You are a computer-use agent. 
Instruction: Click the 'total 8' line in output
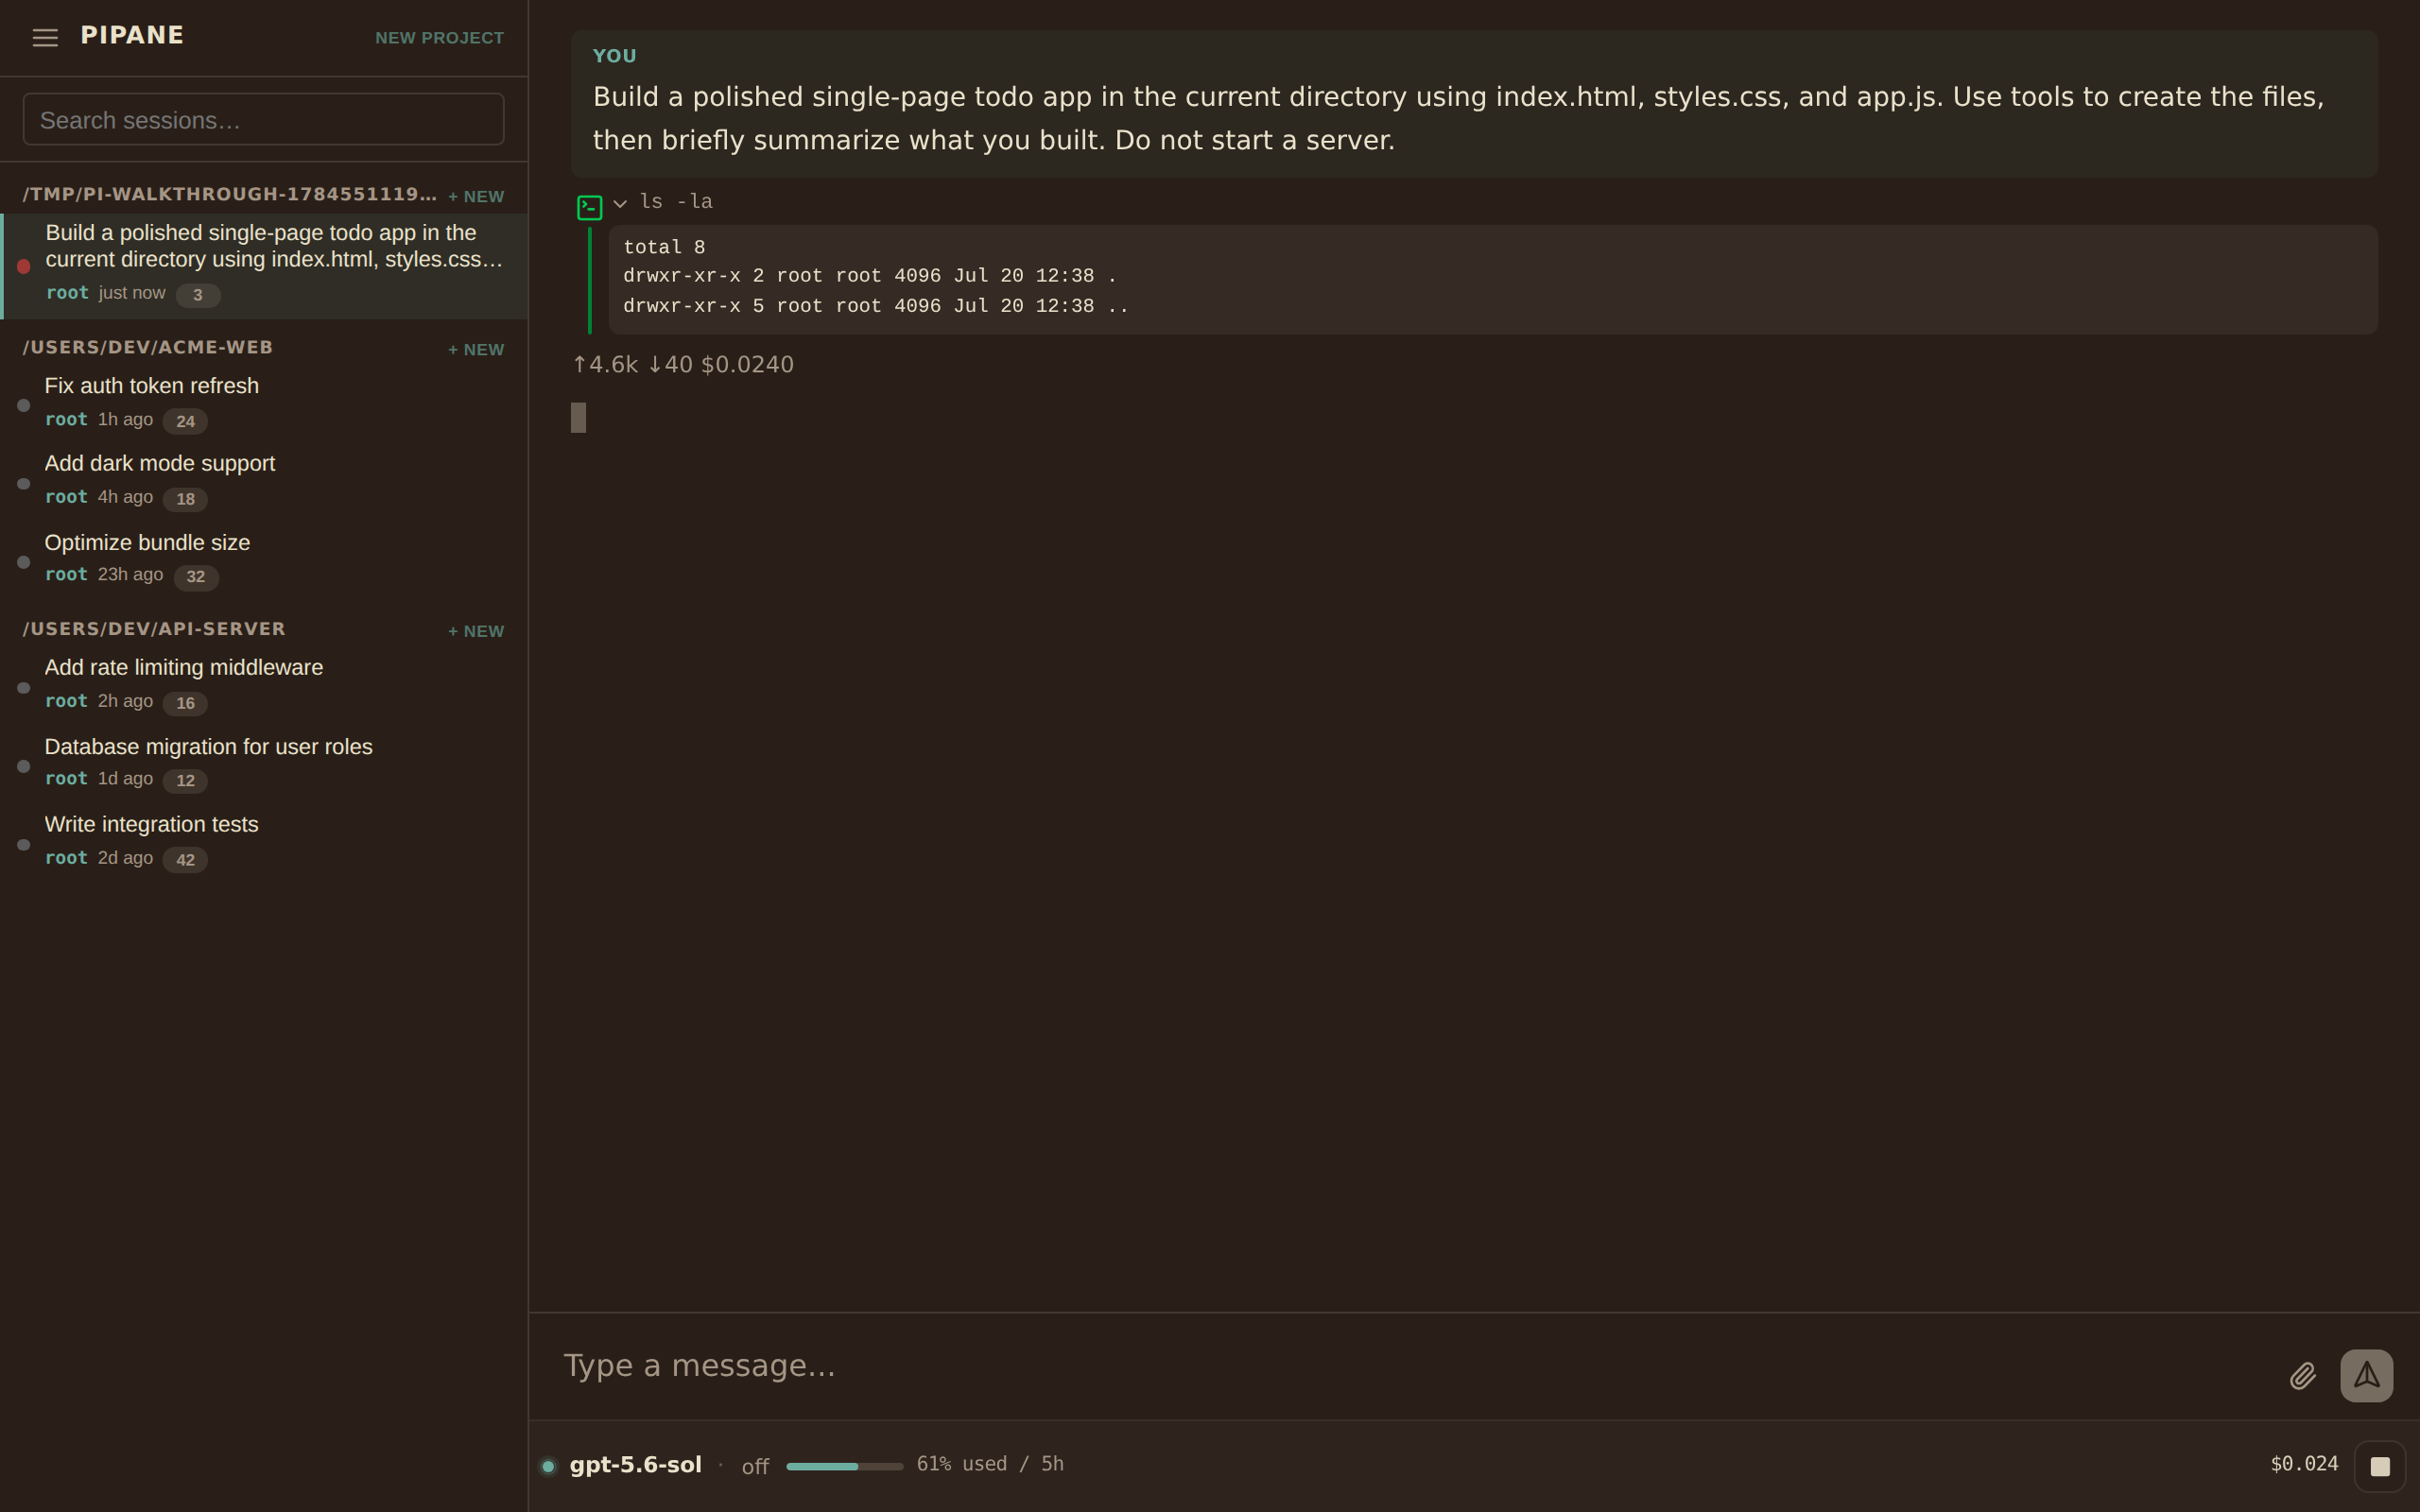(x=664, y=247)
